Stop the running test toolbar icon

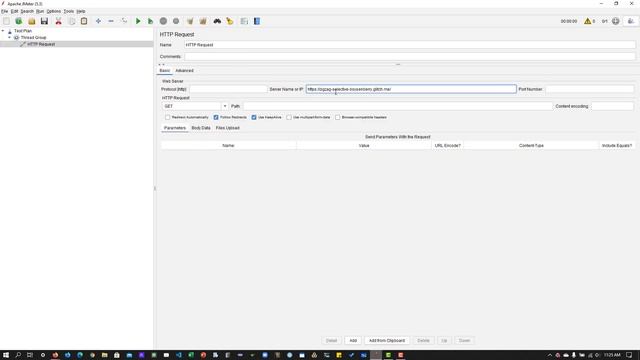163,21
